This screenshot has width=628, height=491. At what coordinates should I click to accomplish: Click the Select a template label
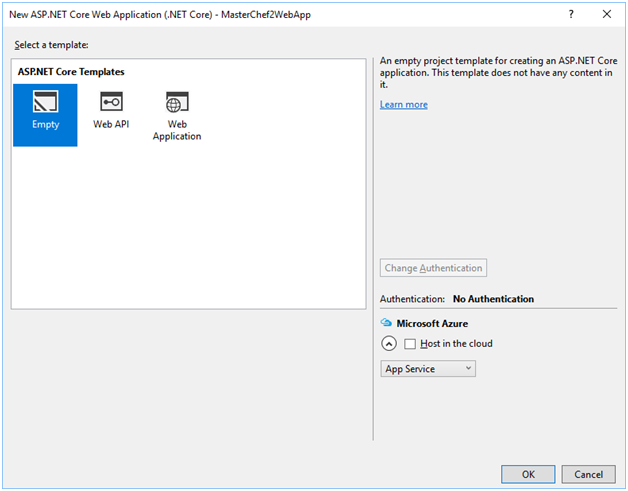tap(51, 45)
